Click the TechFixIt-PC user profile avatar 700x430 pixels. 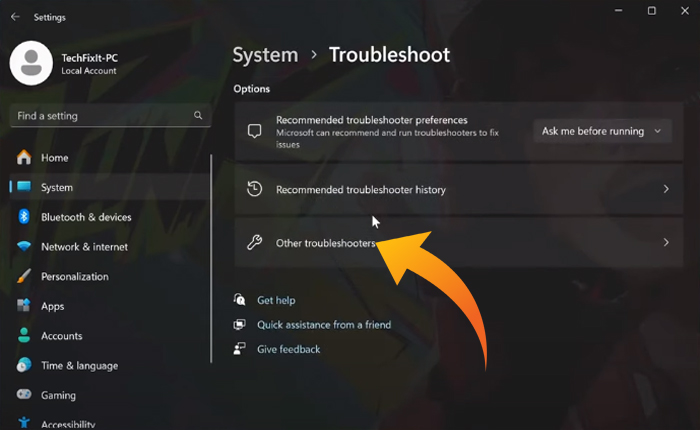point(31,64)
